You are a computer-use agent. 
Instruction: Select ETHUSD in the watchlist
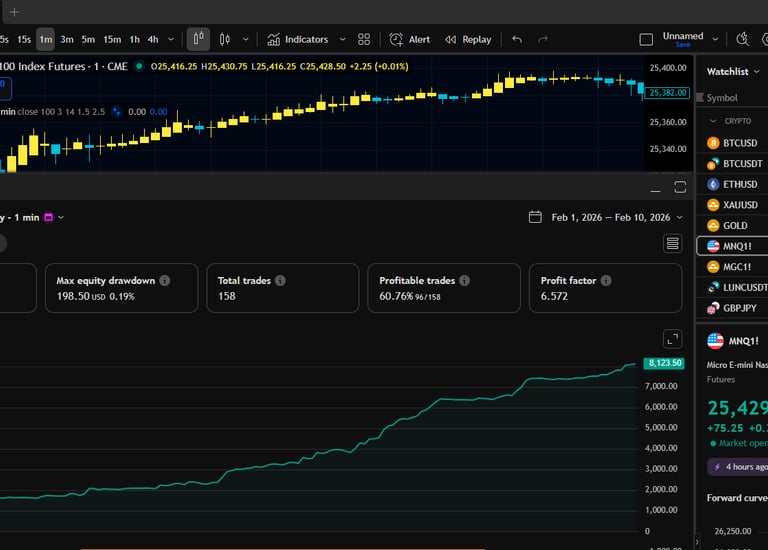732,184
